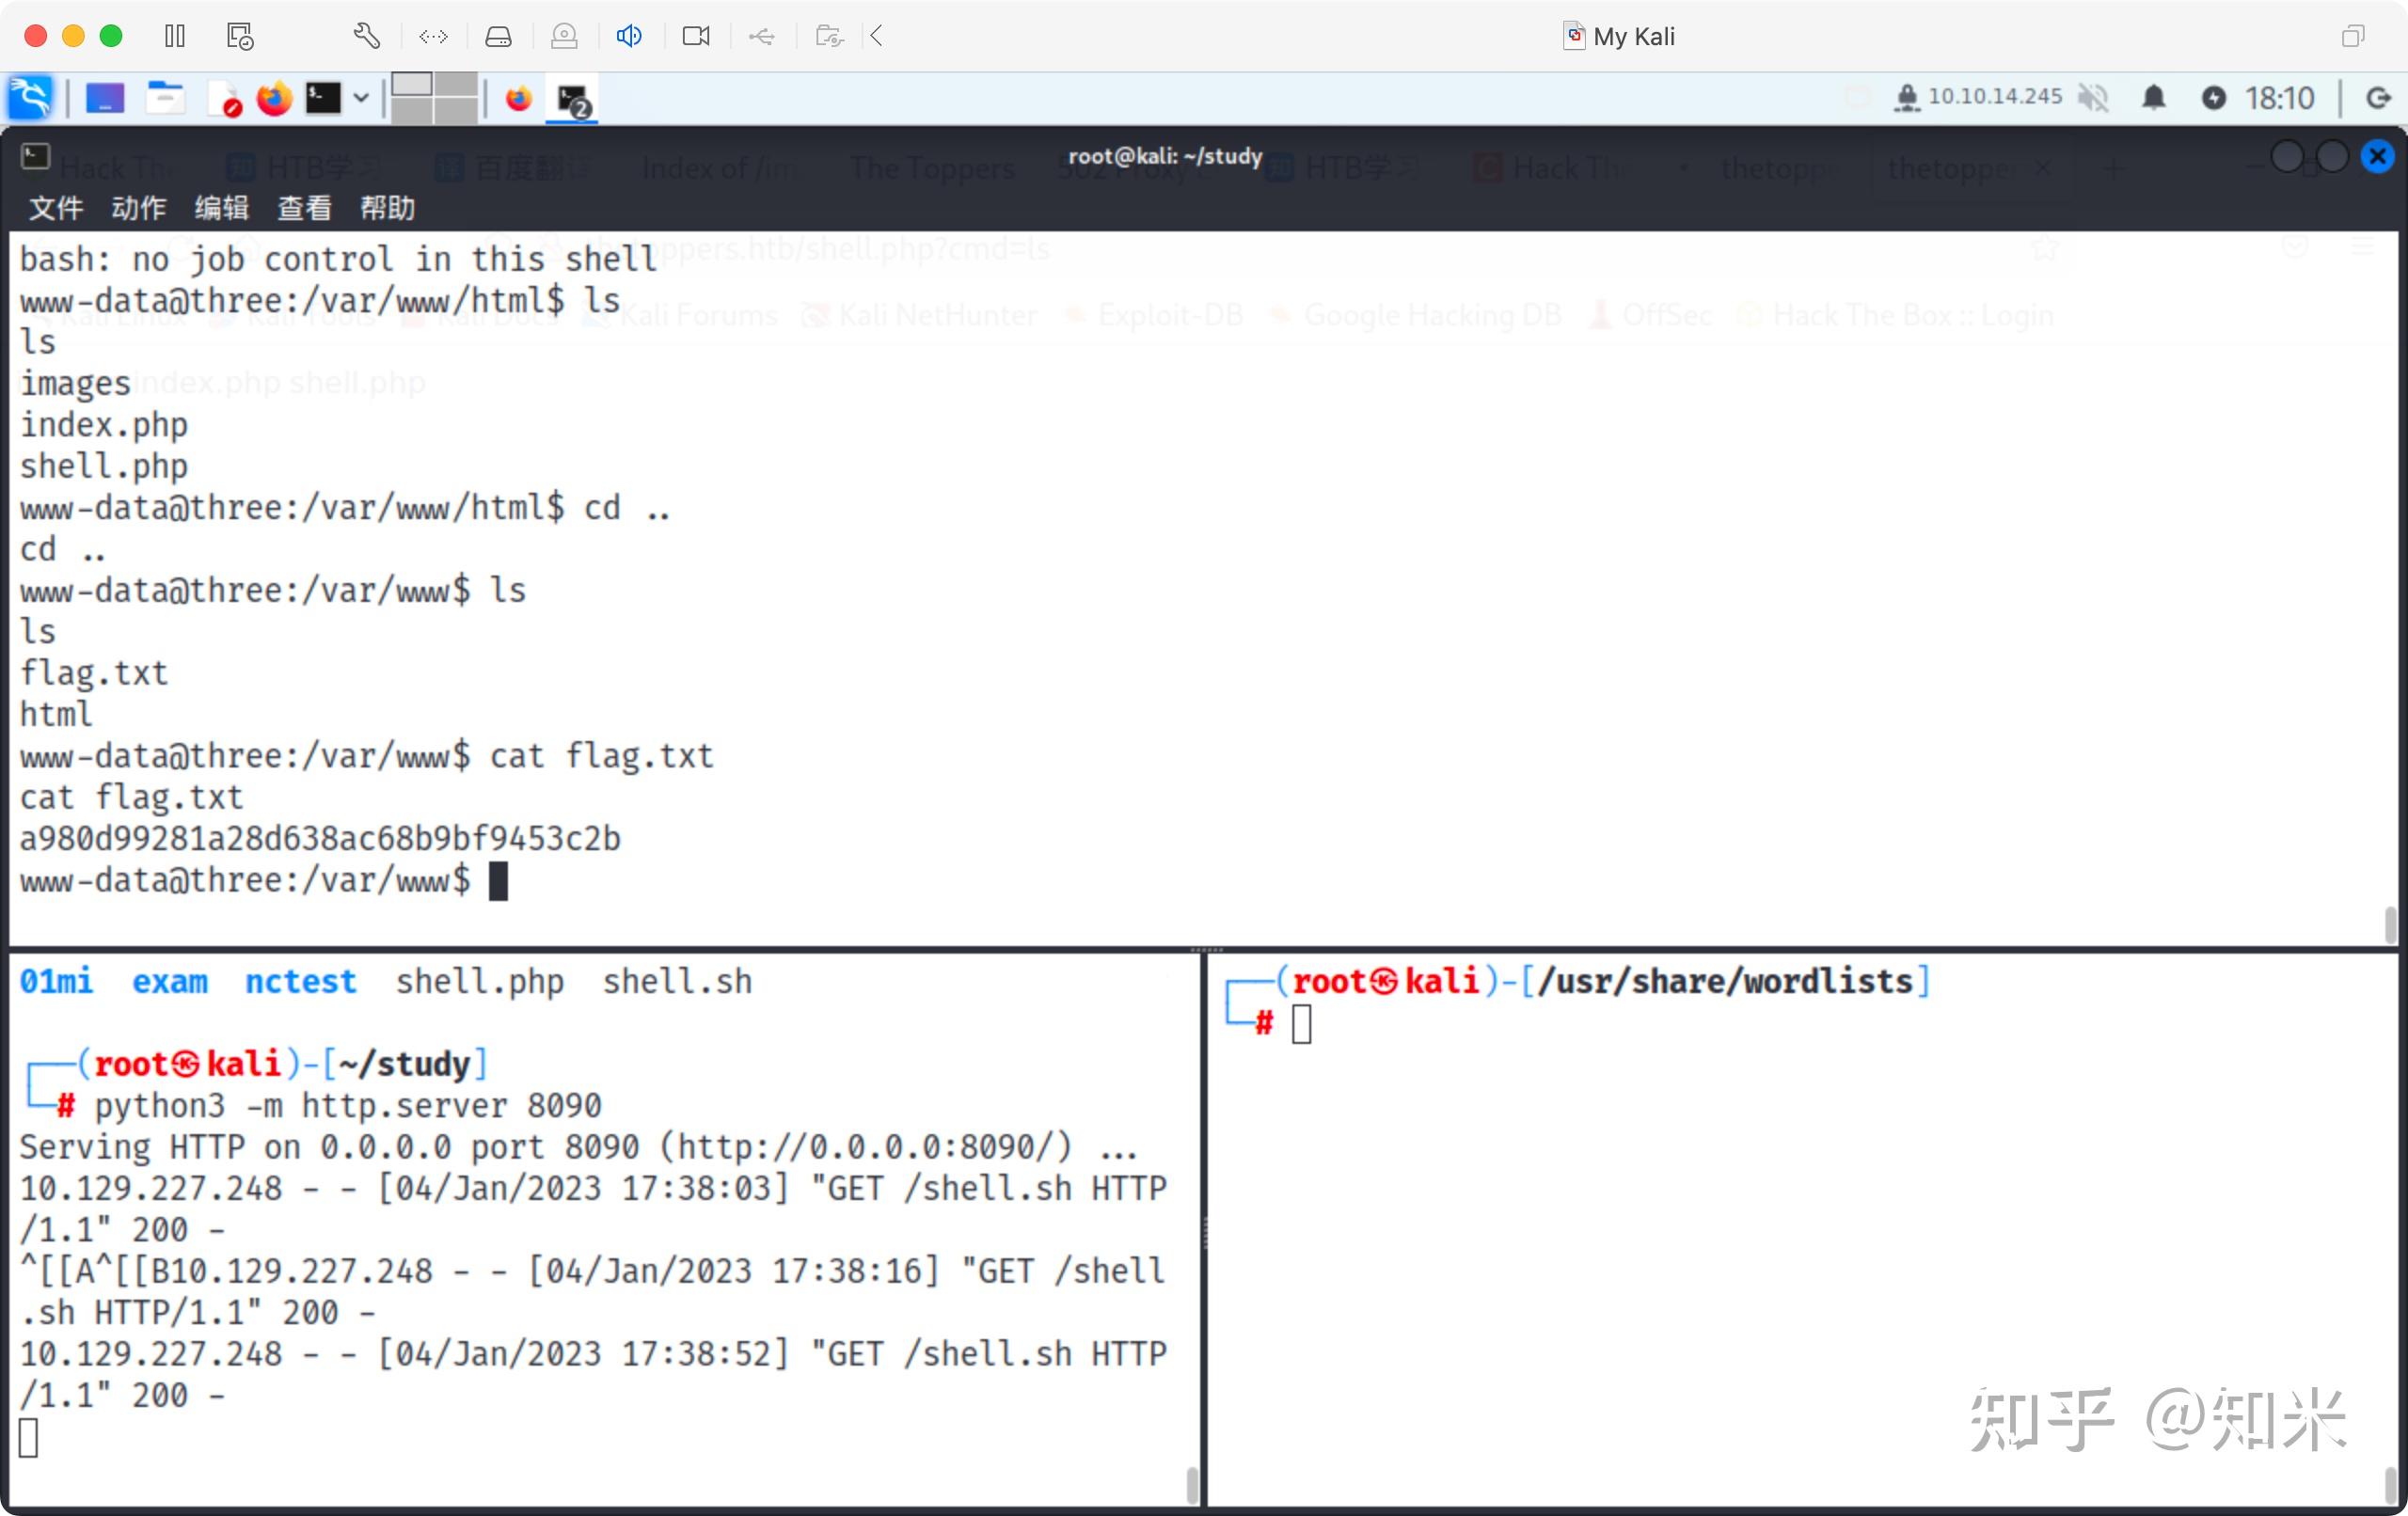The width and height of the screenshot is (2408, 1516).
Task: Click the 'images' directory entry
Action: pos(75,383)
